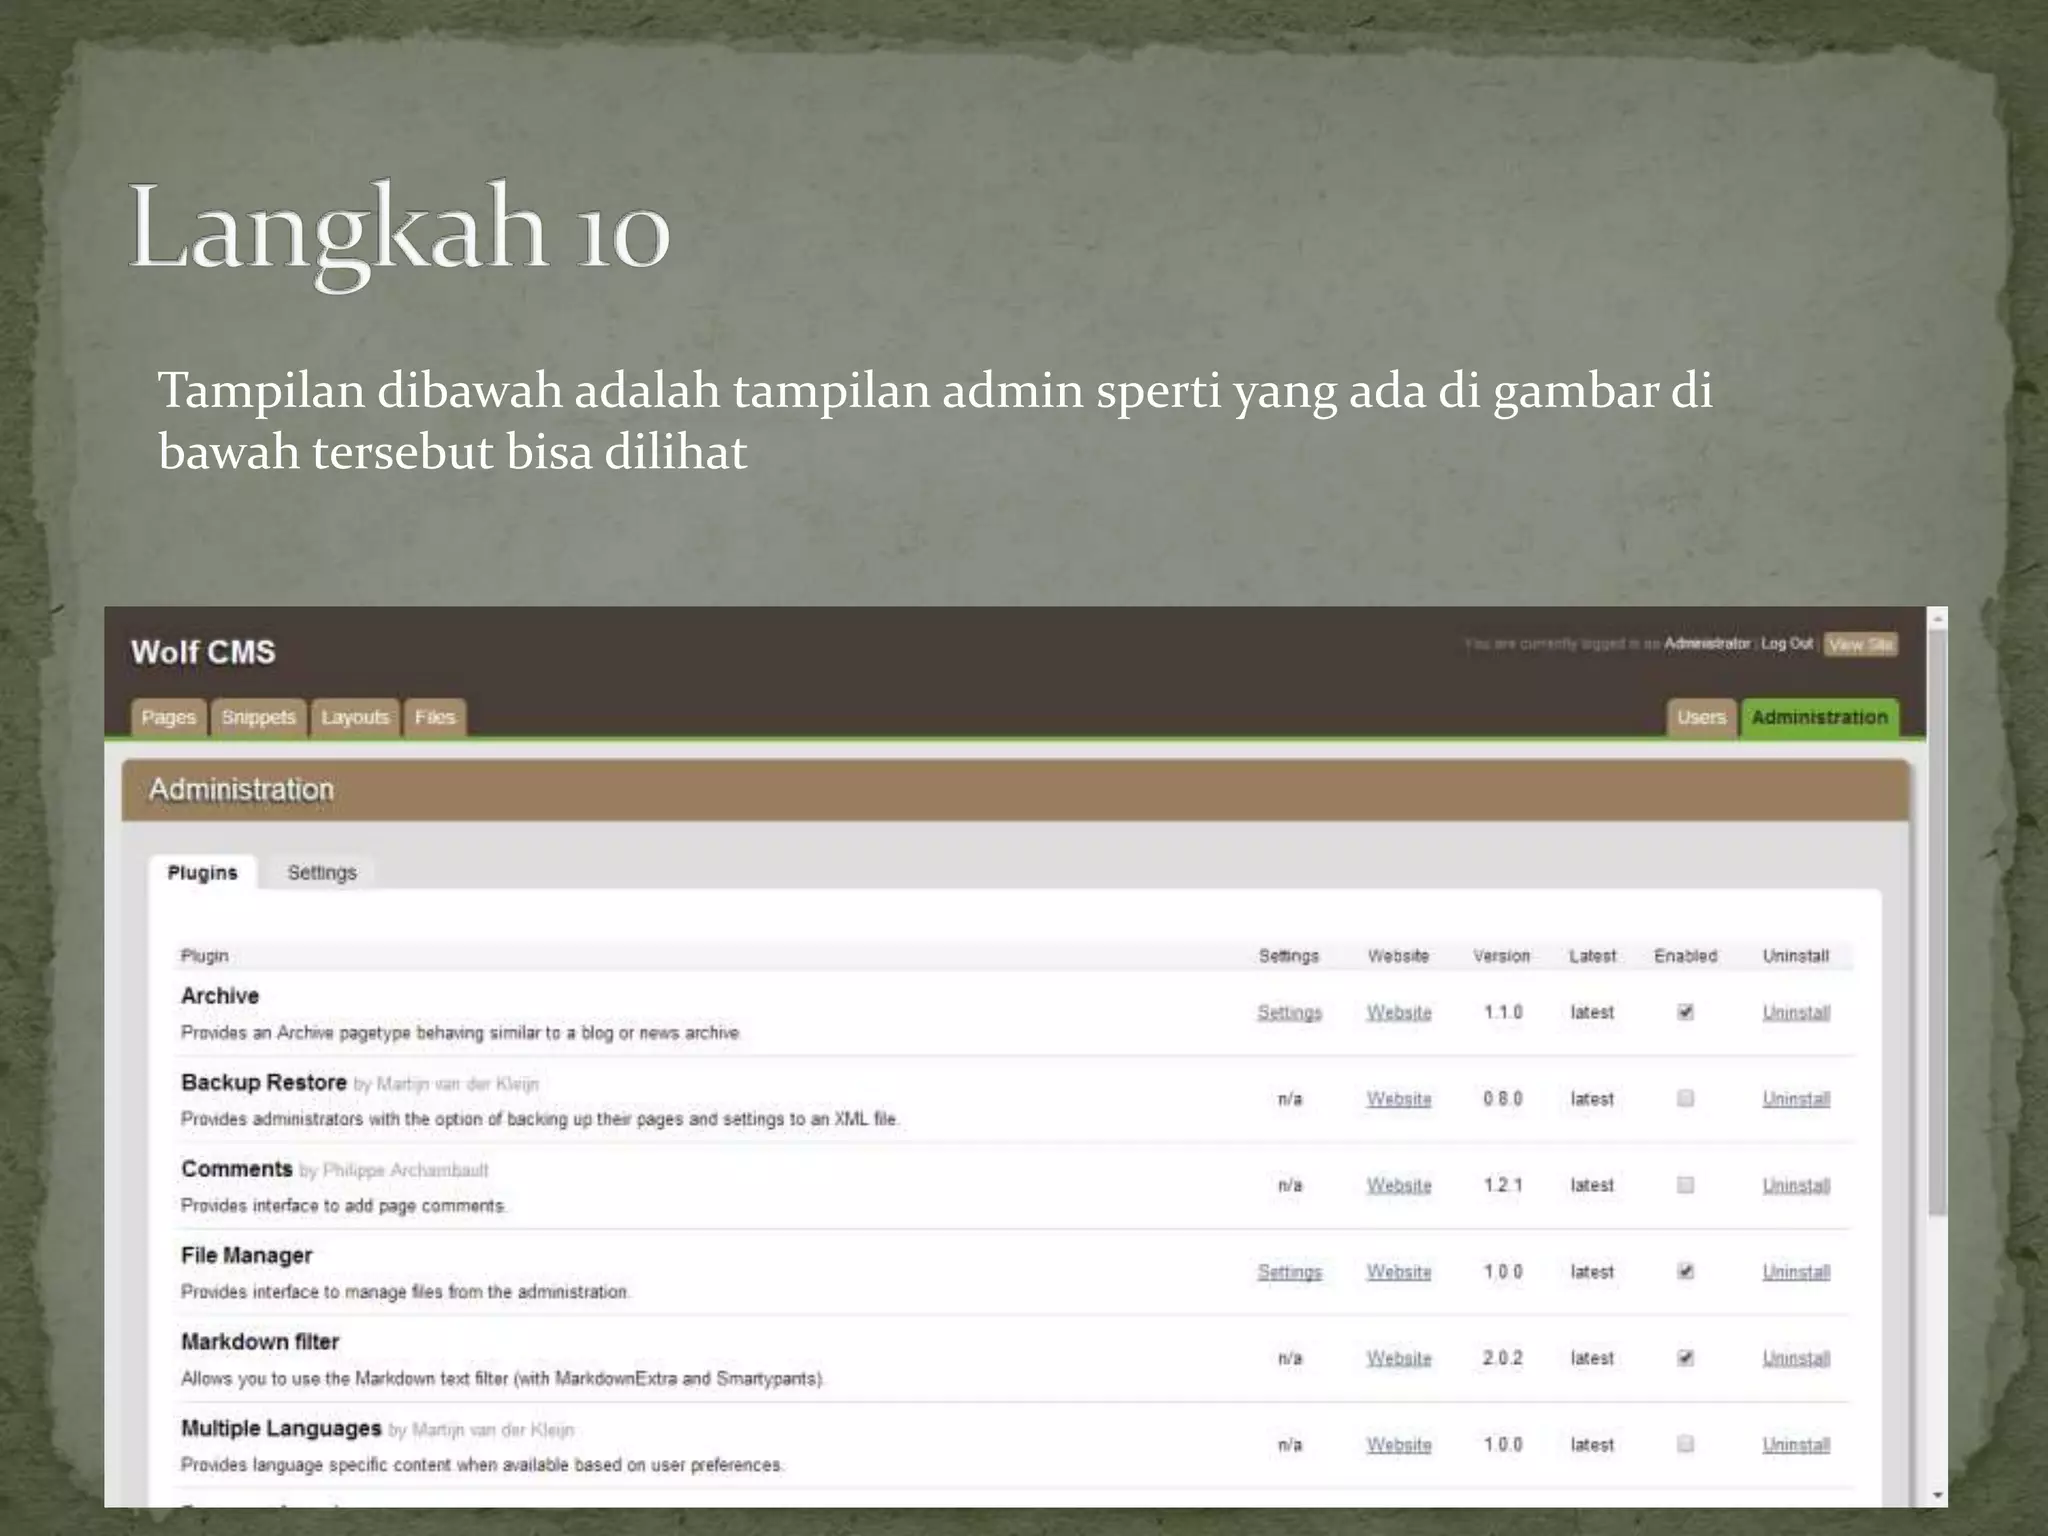Click the browser scrollbar thumb

(1937, 923)
